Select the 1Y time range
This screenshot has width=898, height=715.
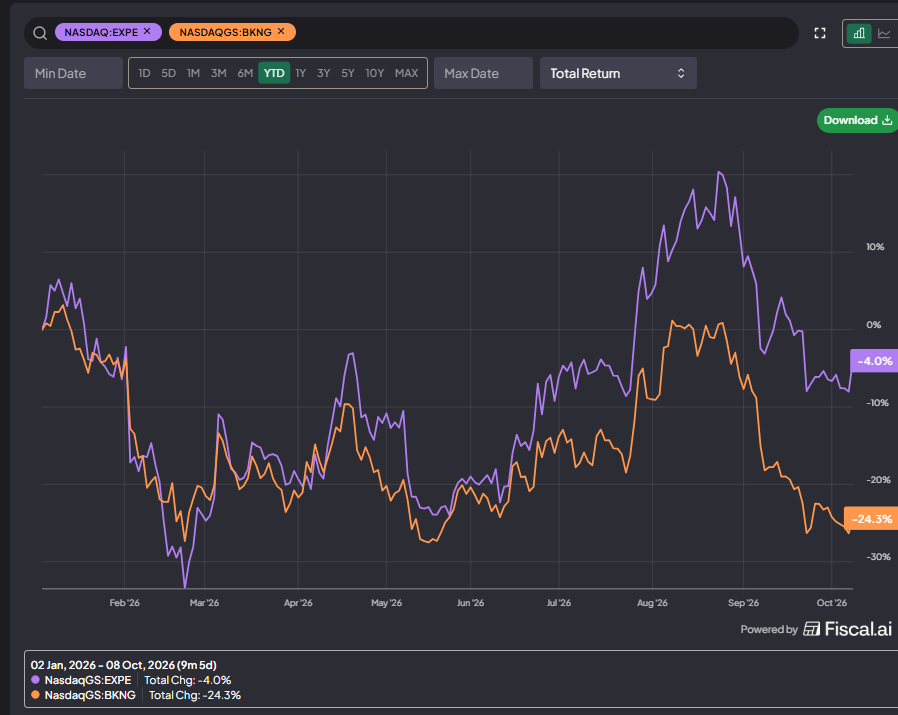[x=301, y=73]
